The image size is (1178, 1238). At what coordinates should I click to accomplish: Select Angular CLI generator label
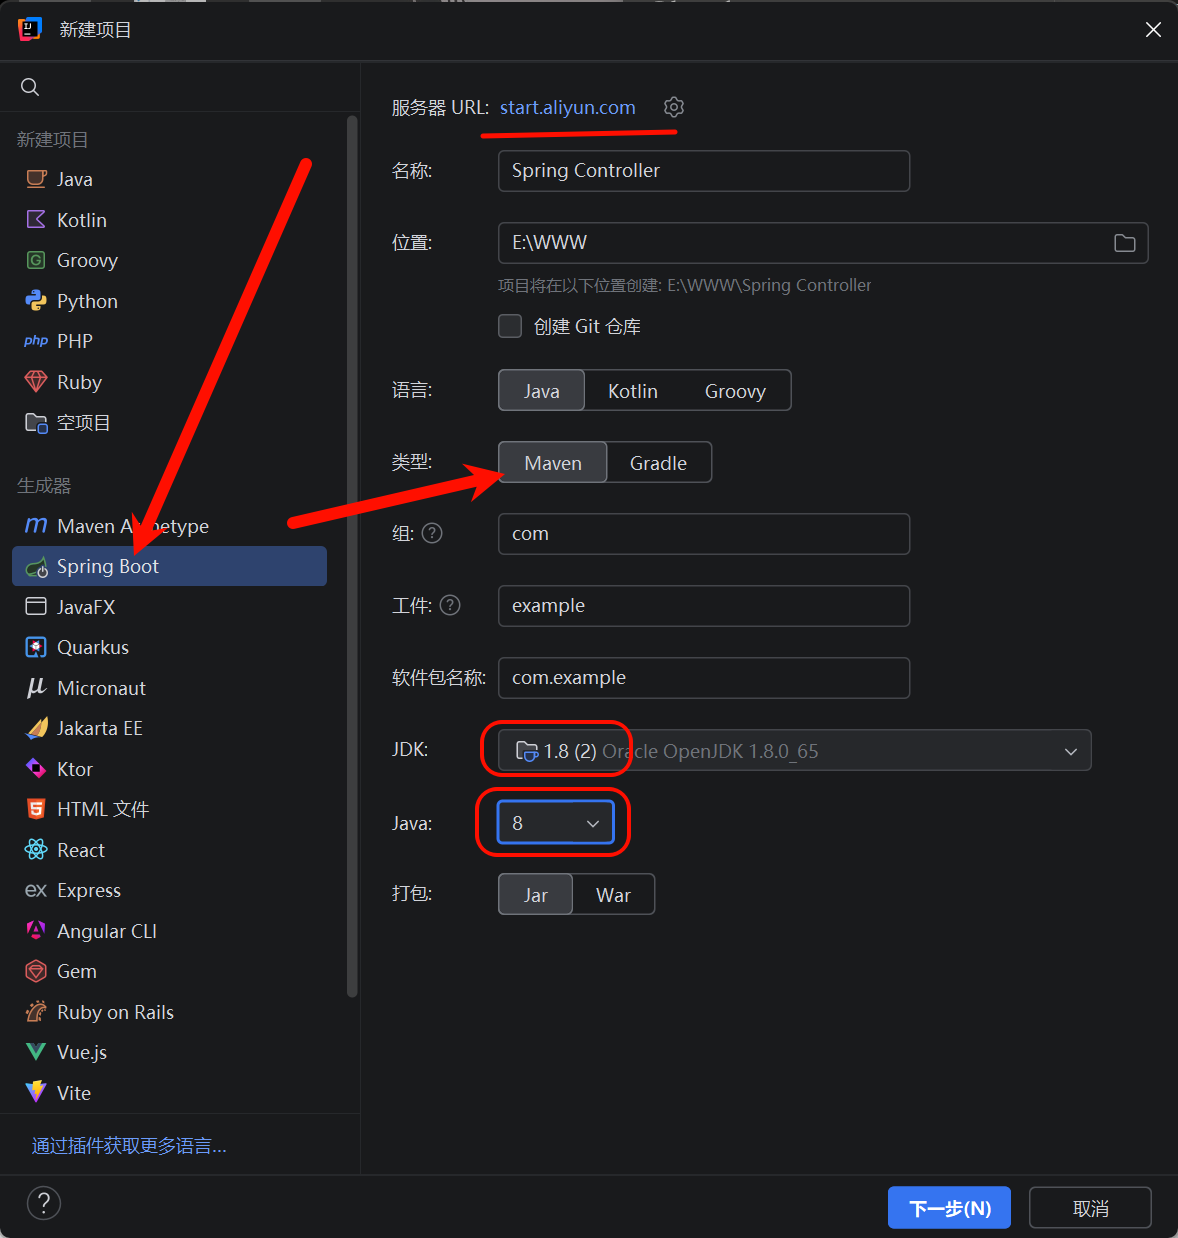pyautogui.click(x=107, y=931)
